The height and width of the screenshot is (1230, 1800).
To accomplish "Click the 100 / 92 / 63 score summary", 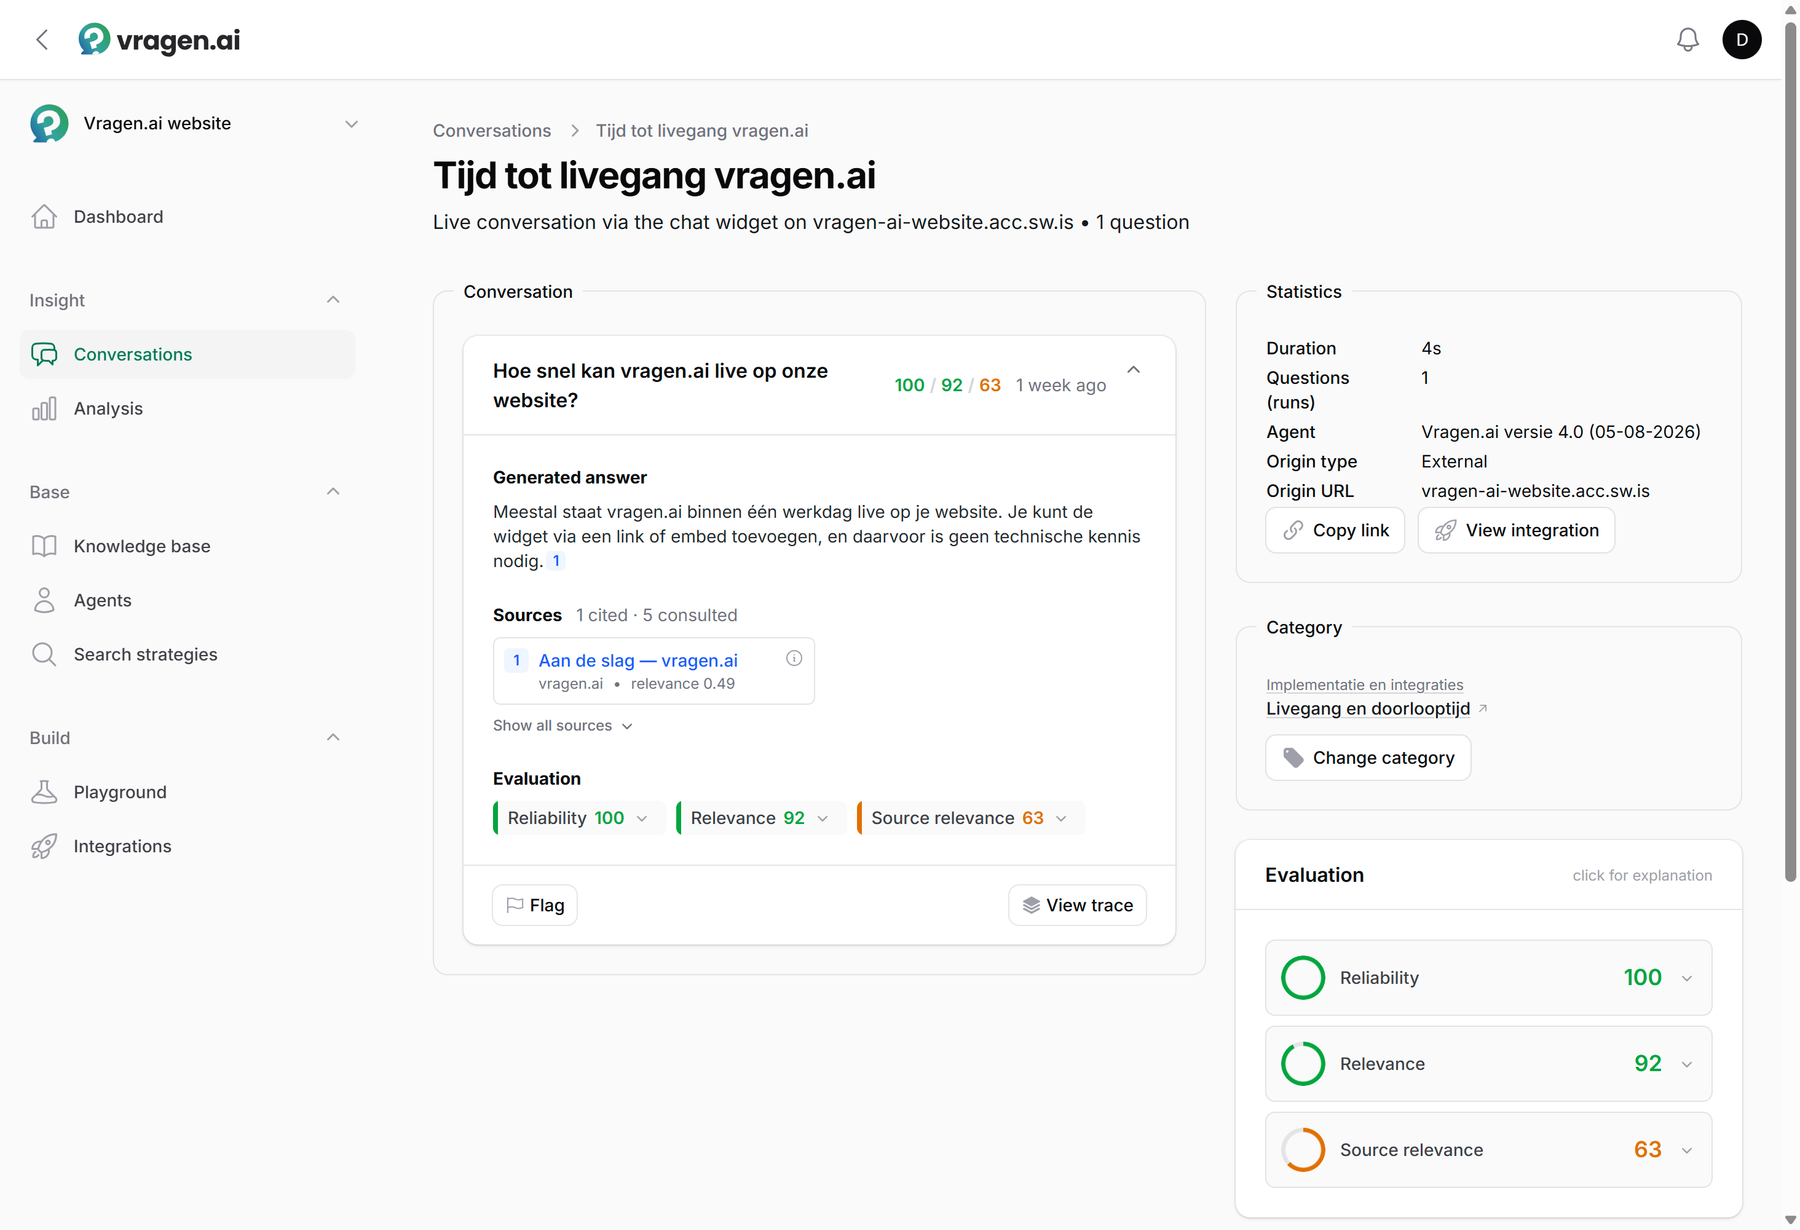I will point(947,386).
